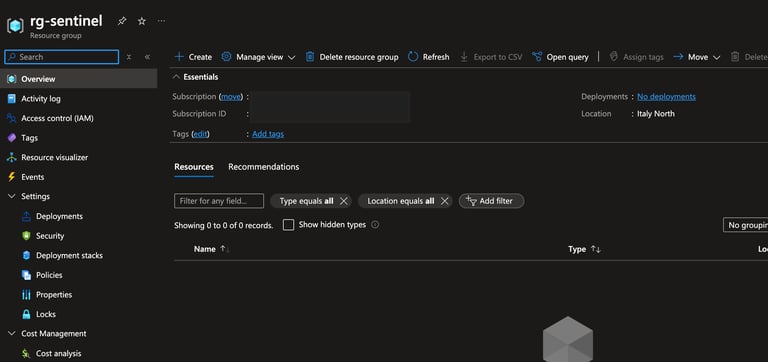Click Open query
This screenshot has width=768, height=362.
[560, 57]
